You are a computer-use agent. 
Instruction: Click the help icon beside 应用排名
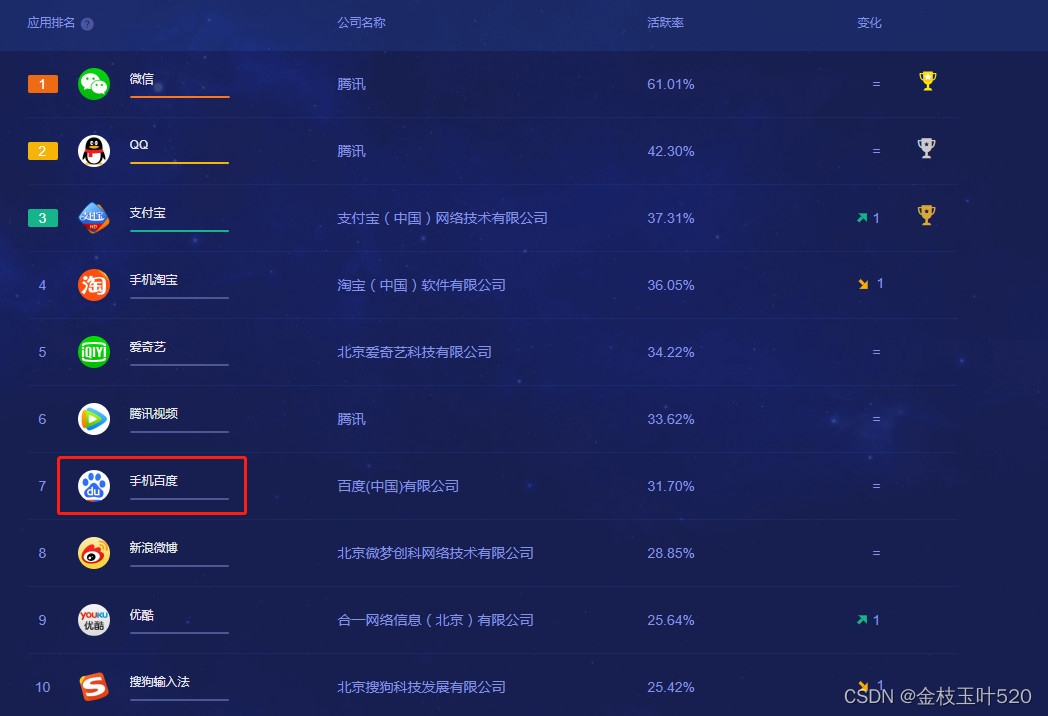(x=87, y=24)
